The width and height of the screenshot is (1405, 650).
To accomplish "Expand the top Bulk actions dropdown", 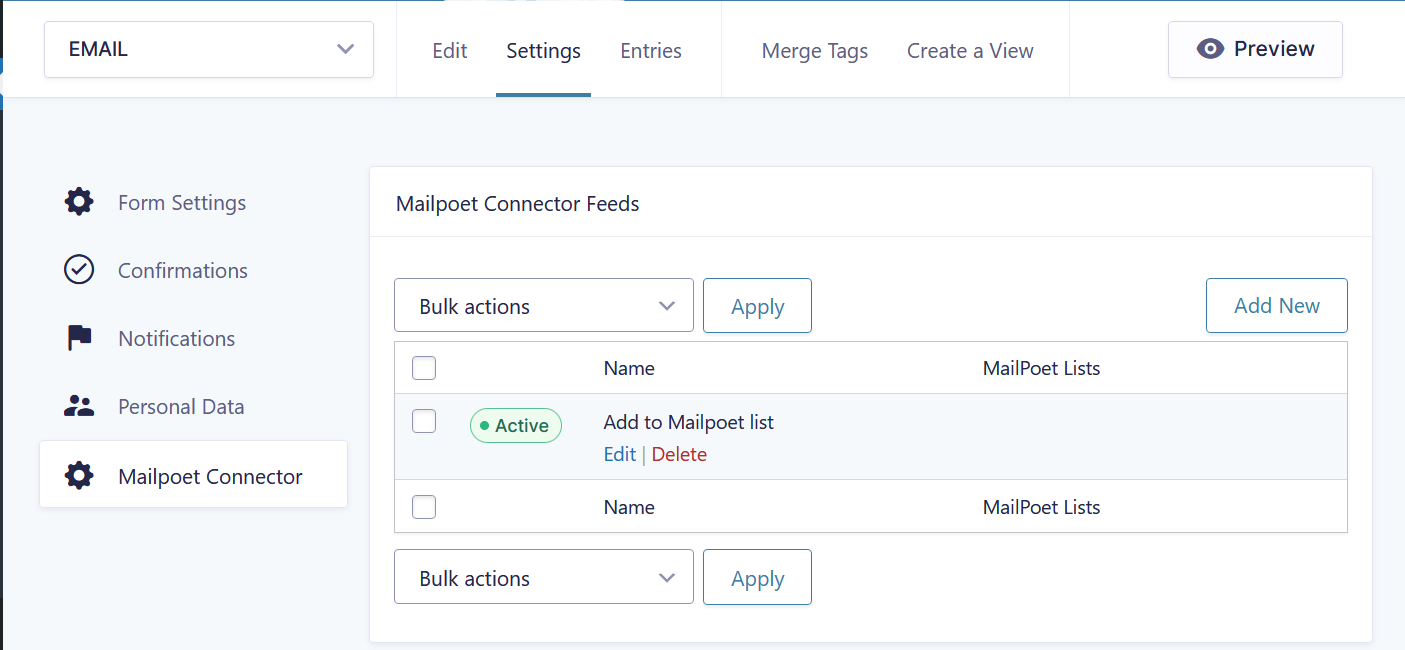I will 543,305.
